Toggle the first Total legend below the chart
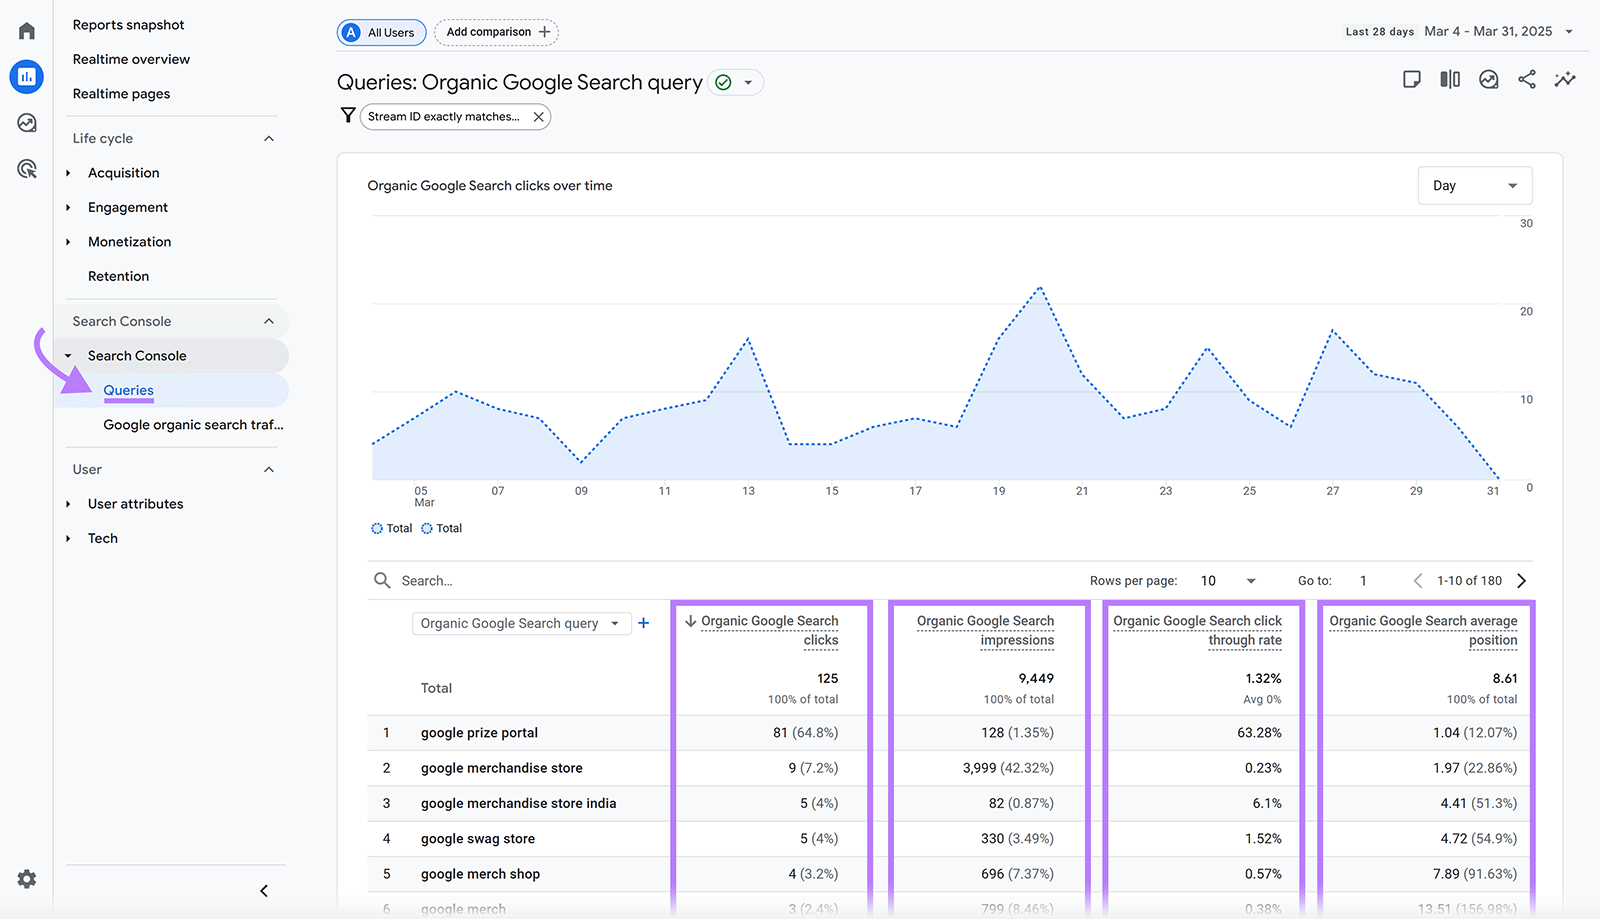 click(391, 528)
